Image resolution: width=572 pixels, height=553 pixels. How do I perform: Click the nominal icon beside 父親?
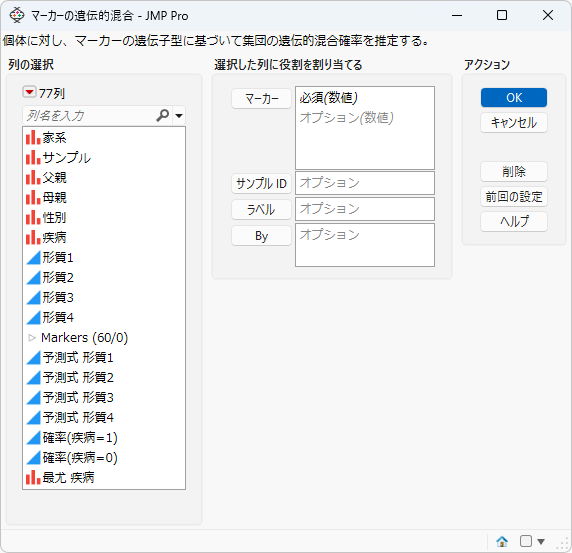(x=33, y=178)
